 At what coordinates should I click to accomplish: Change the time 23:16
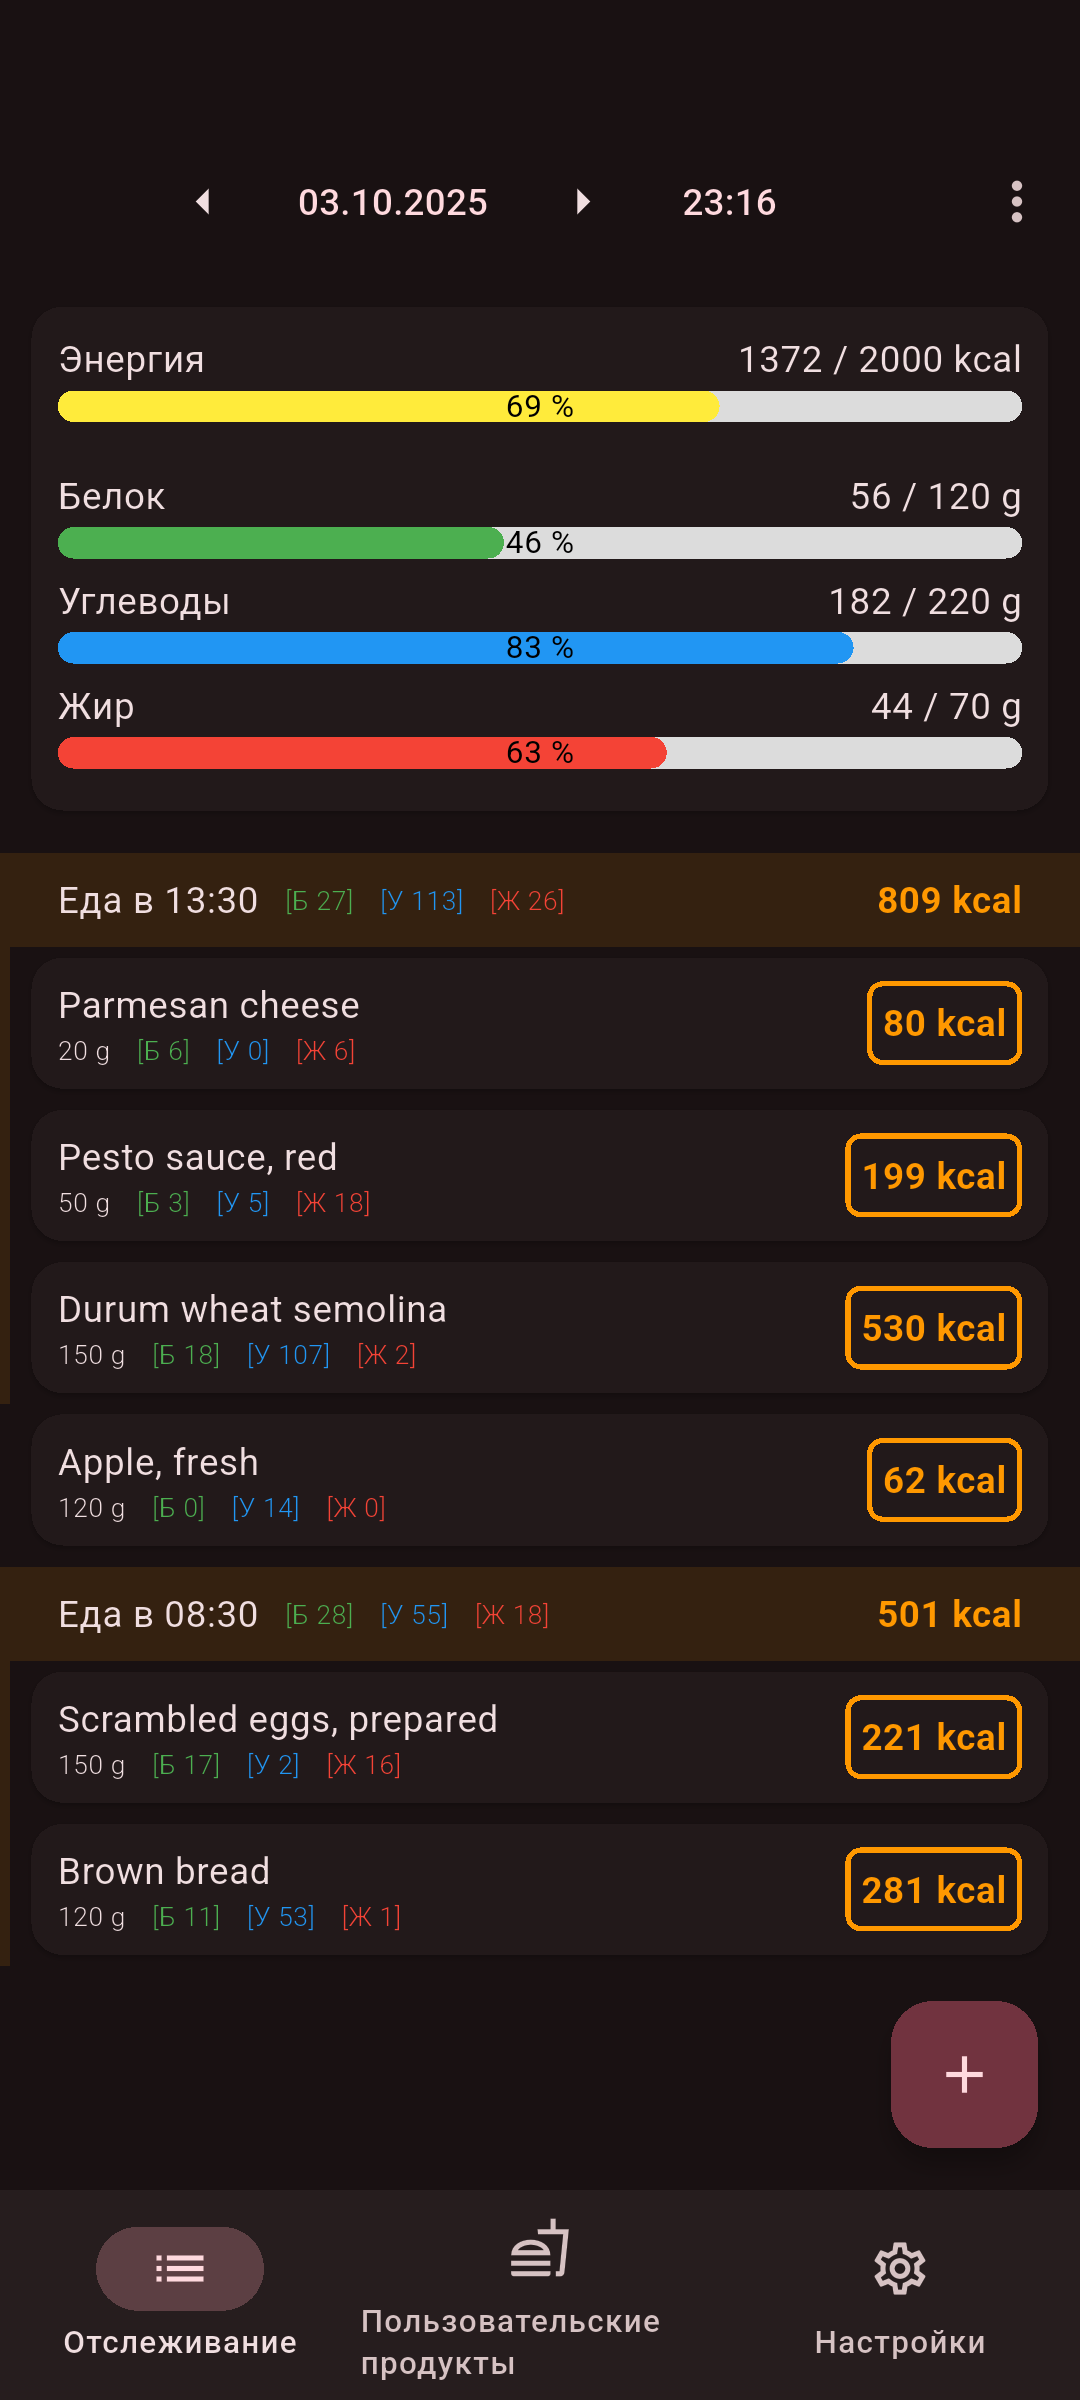click(729, 202)
